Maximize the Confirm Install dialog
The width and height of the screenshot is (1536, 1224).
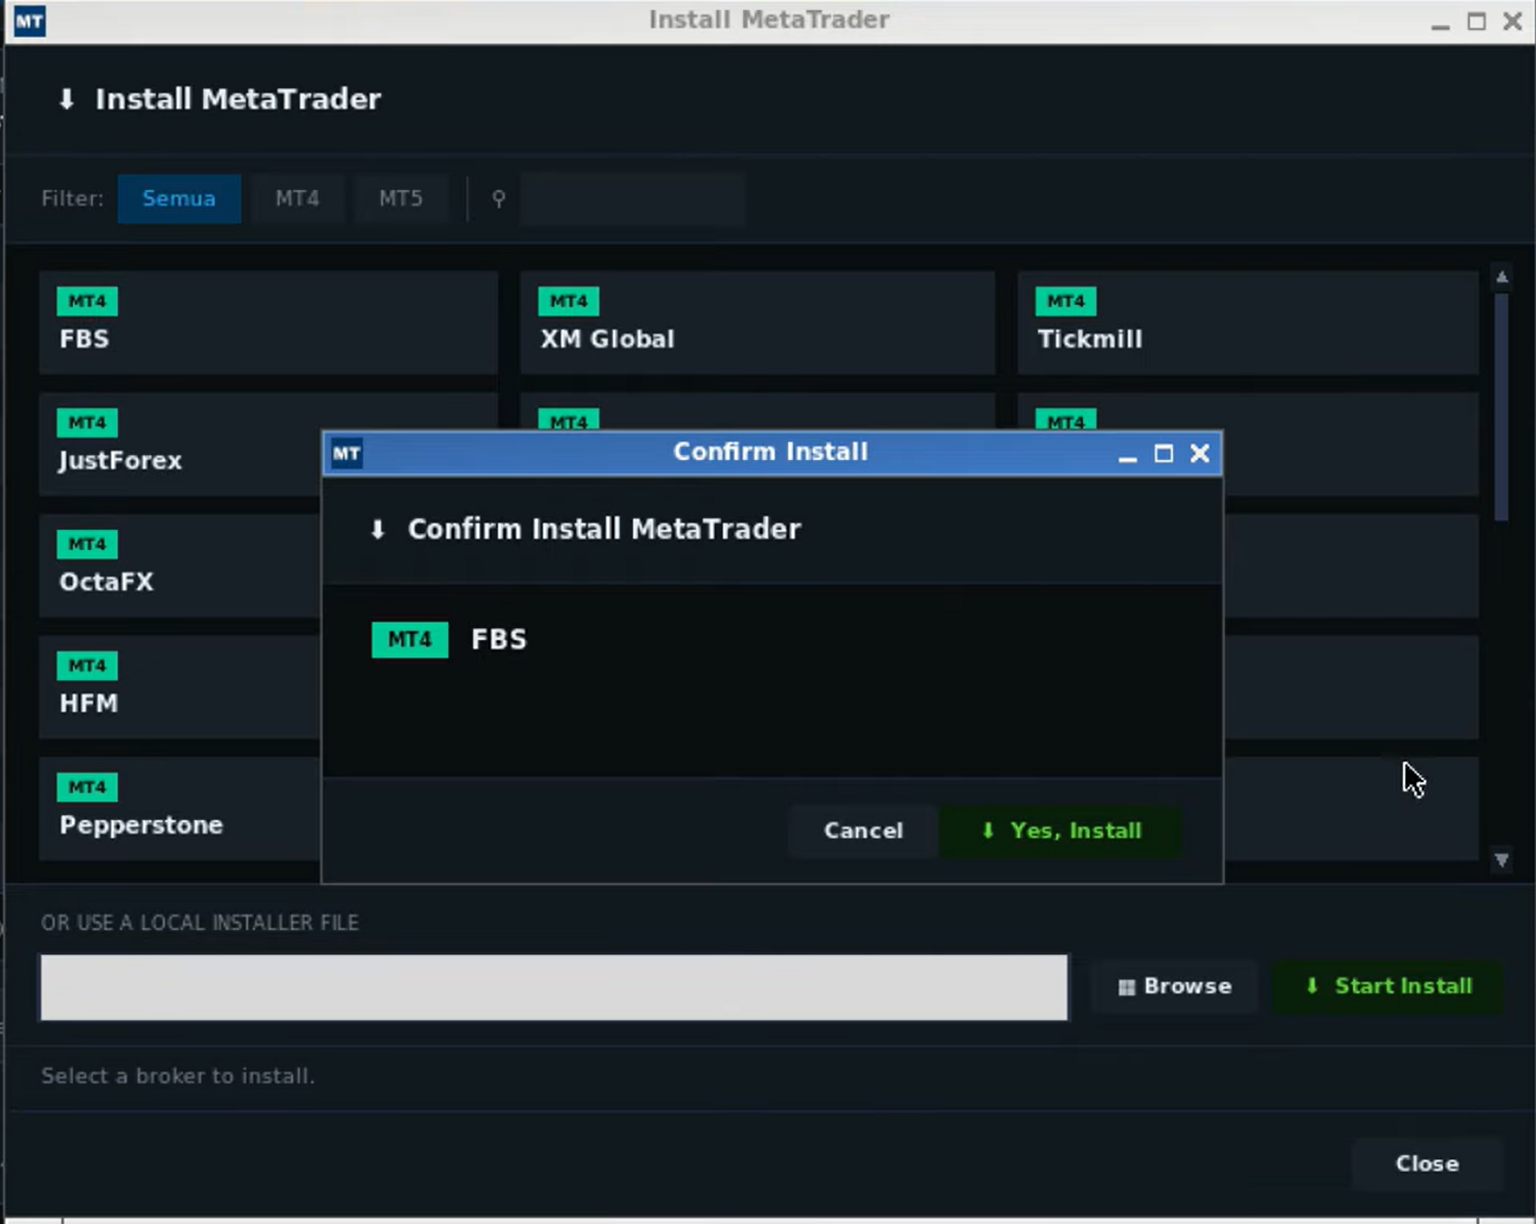point(1163,453)
